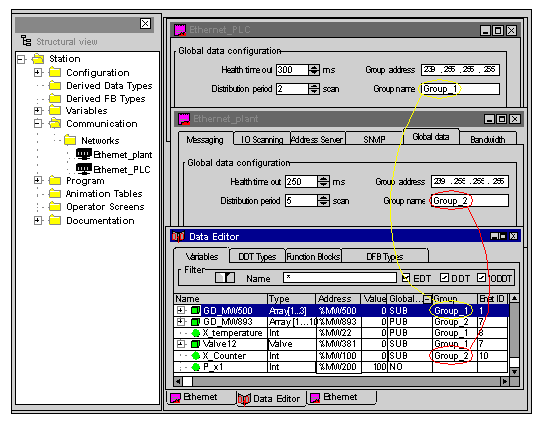This screenshot has height=428, width=549.
Task: Open the DDT Types tab
Action: click(257, 257)
